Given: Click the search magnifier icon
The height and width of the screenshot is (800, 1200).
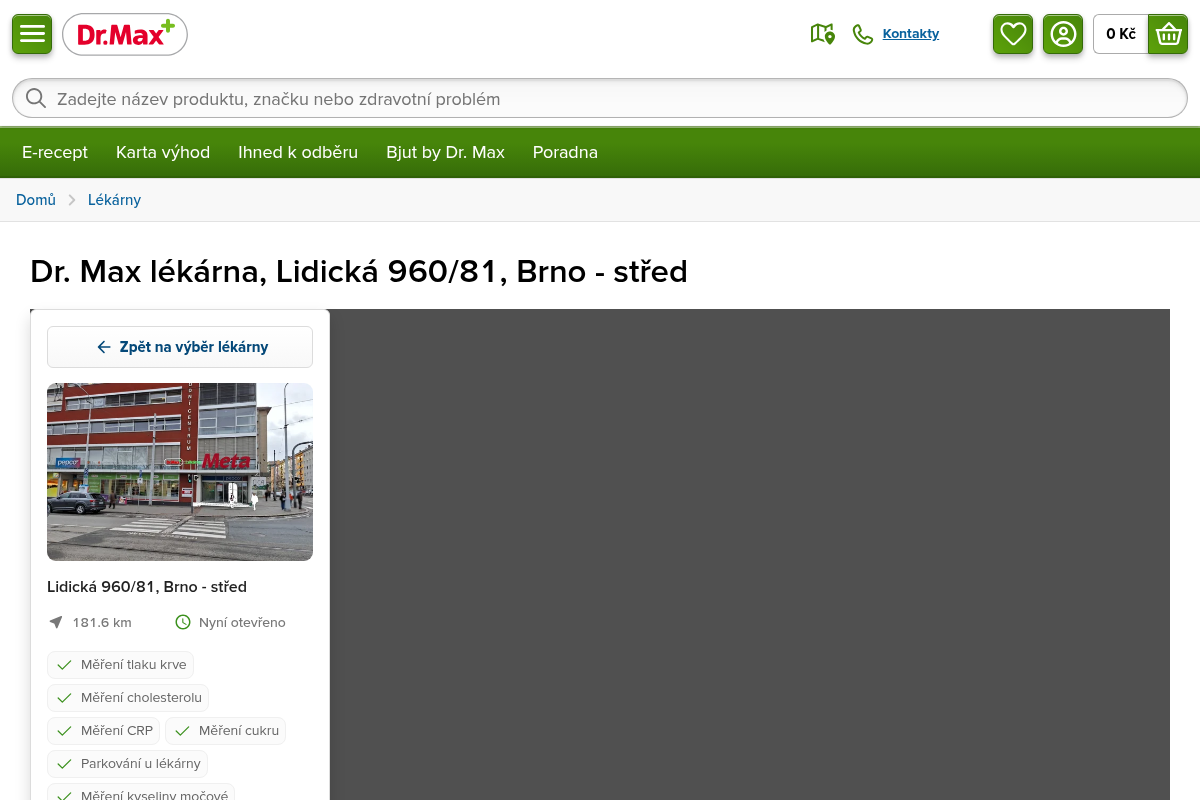Looking at the screenshot, I should 36,98.
